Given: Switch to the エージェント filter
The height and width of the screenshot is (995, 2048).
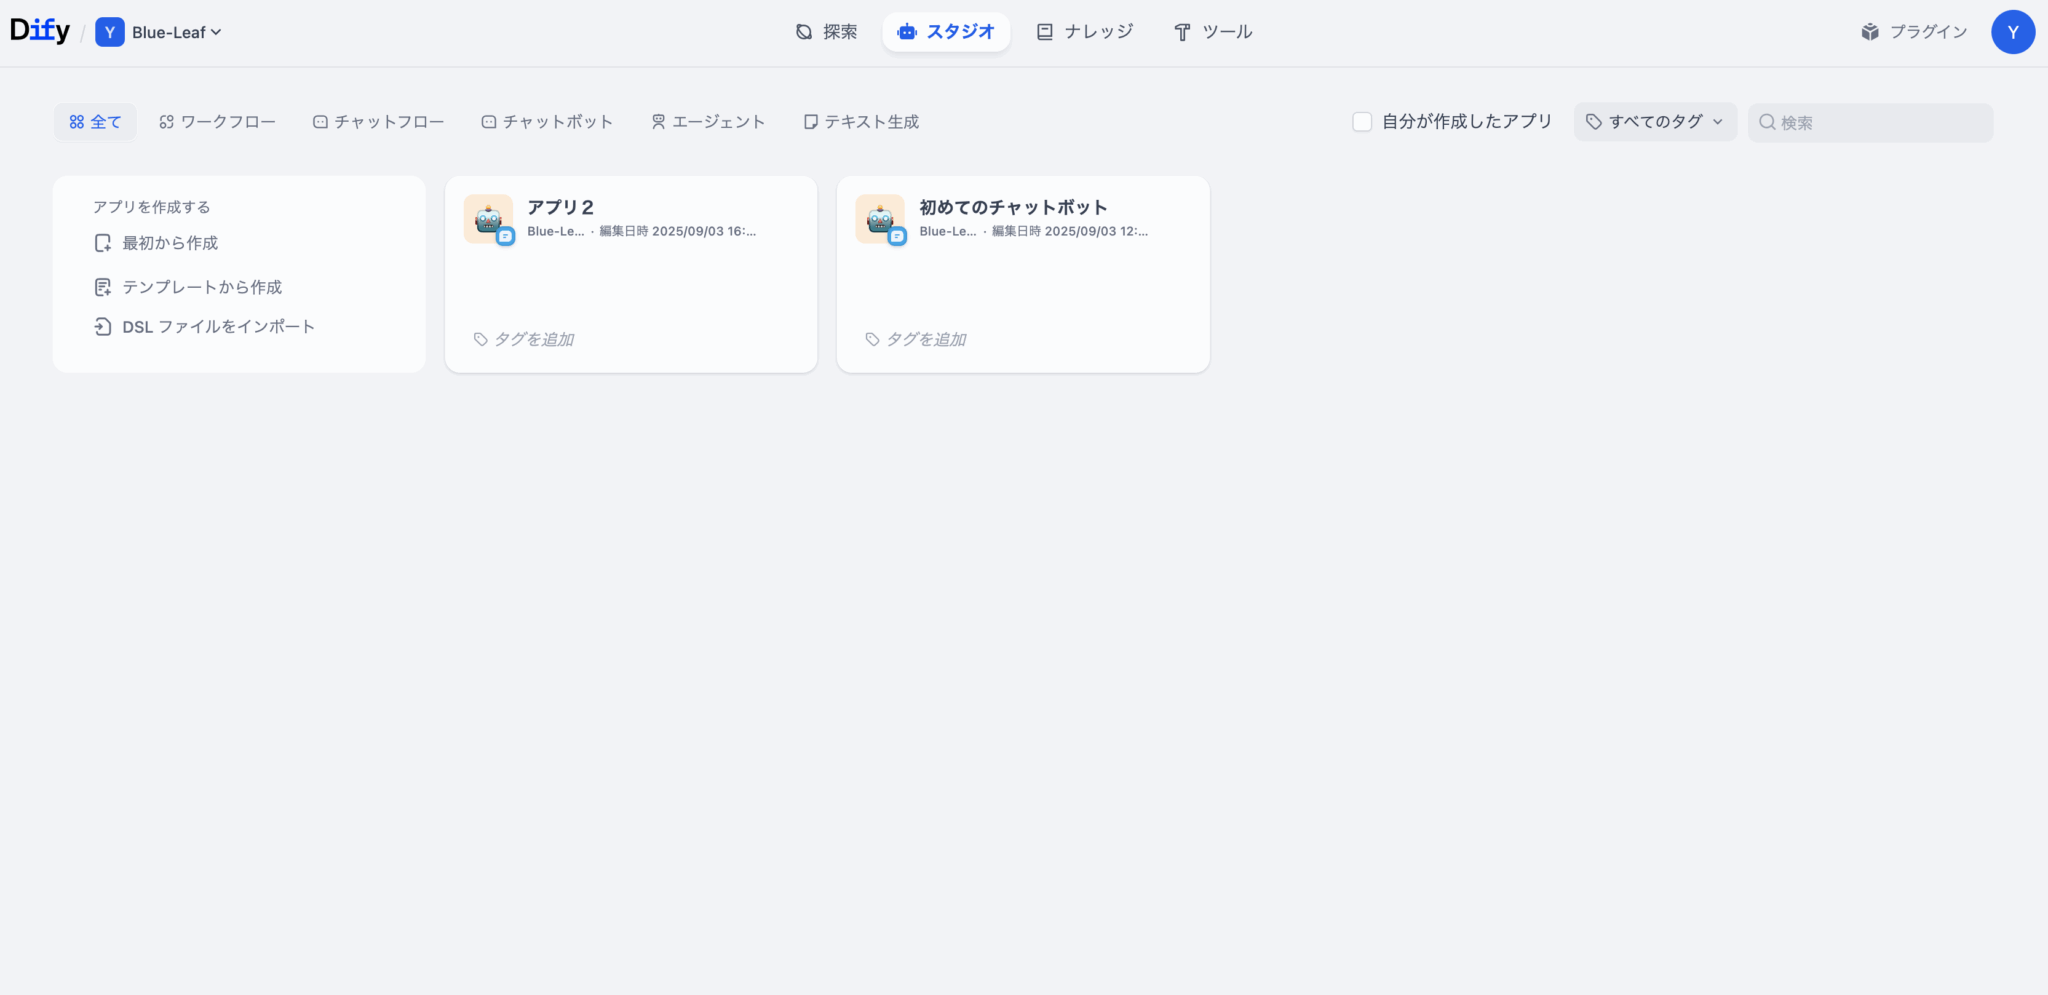Looking at the screenshot, I should (x=707, y=121).
